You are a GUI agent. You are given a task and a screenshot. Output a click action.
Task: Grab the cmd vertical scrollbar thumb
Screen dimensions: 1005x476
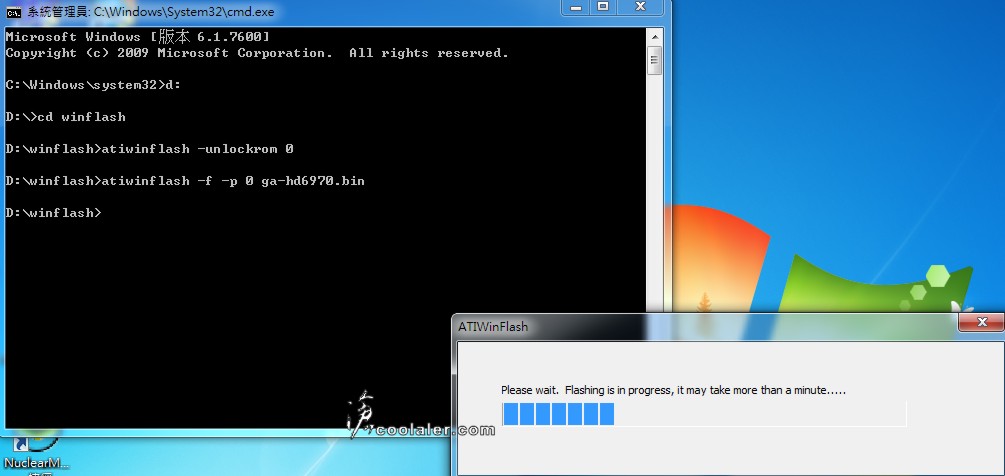(654, 61)
